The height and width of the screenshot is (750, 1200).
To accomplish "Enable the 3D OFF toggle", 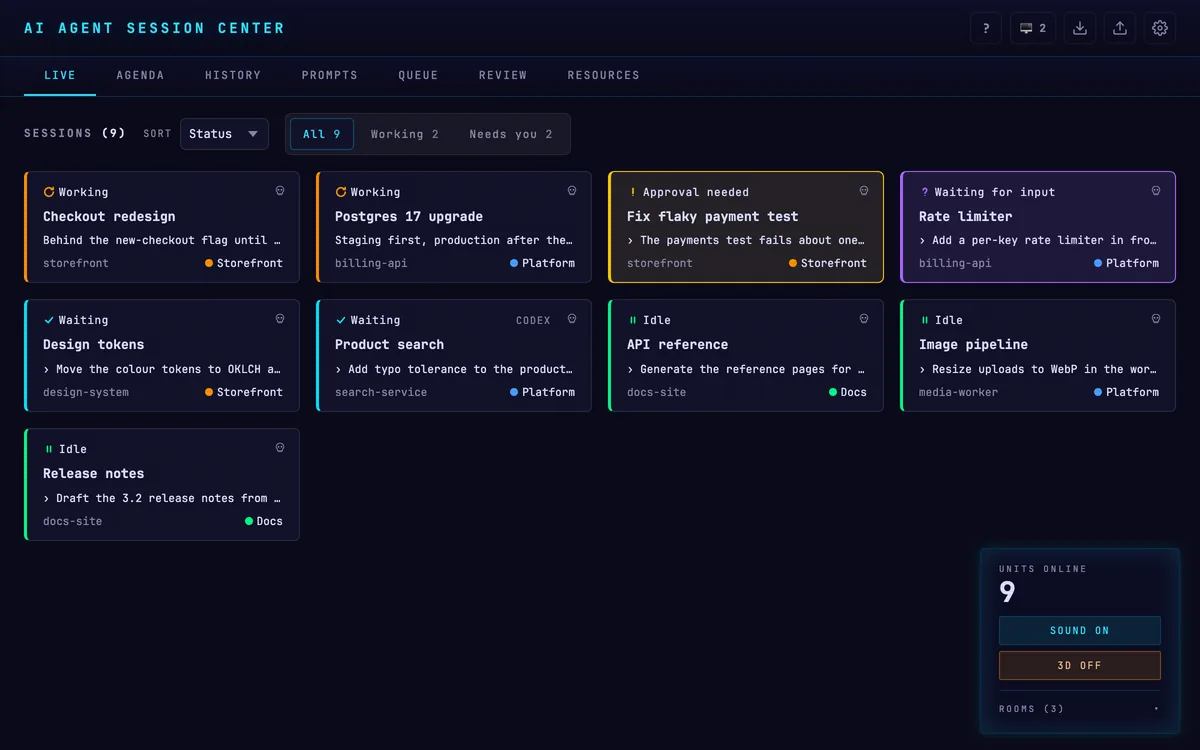I will pyautogui.click(x=1080, y=665).
